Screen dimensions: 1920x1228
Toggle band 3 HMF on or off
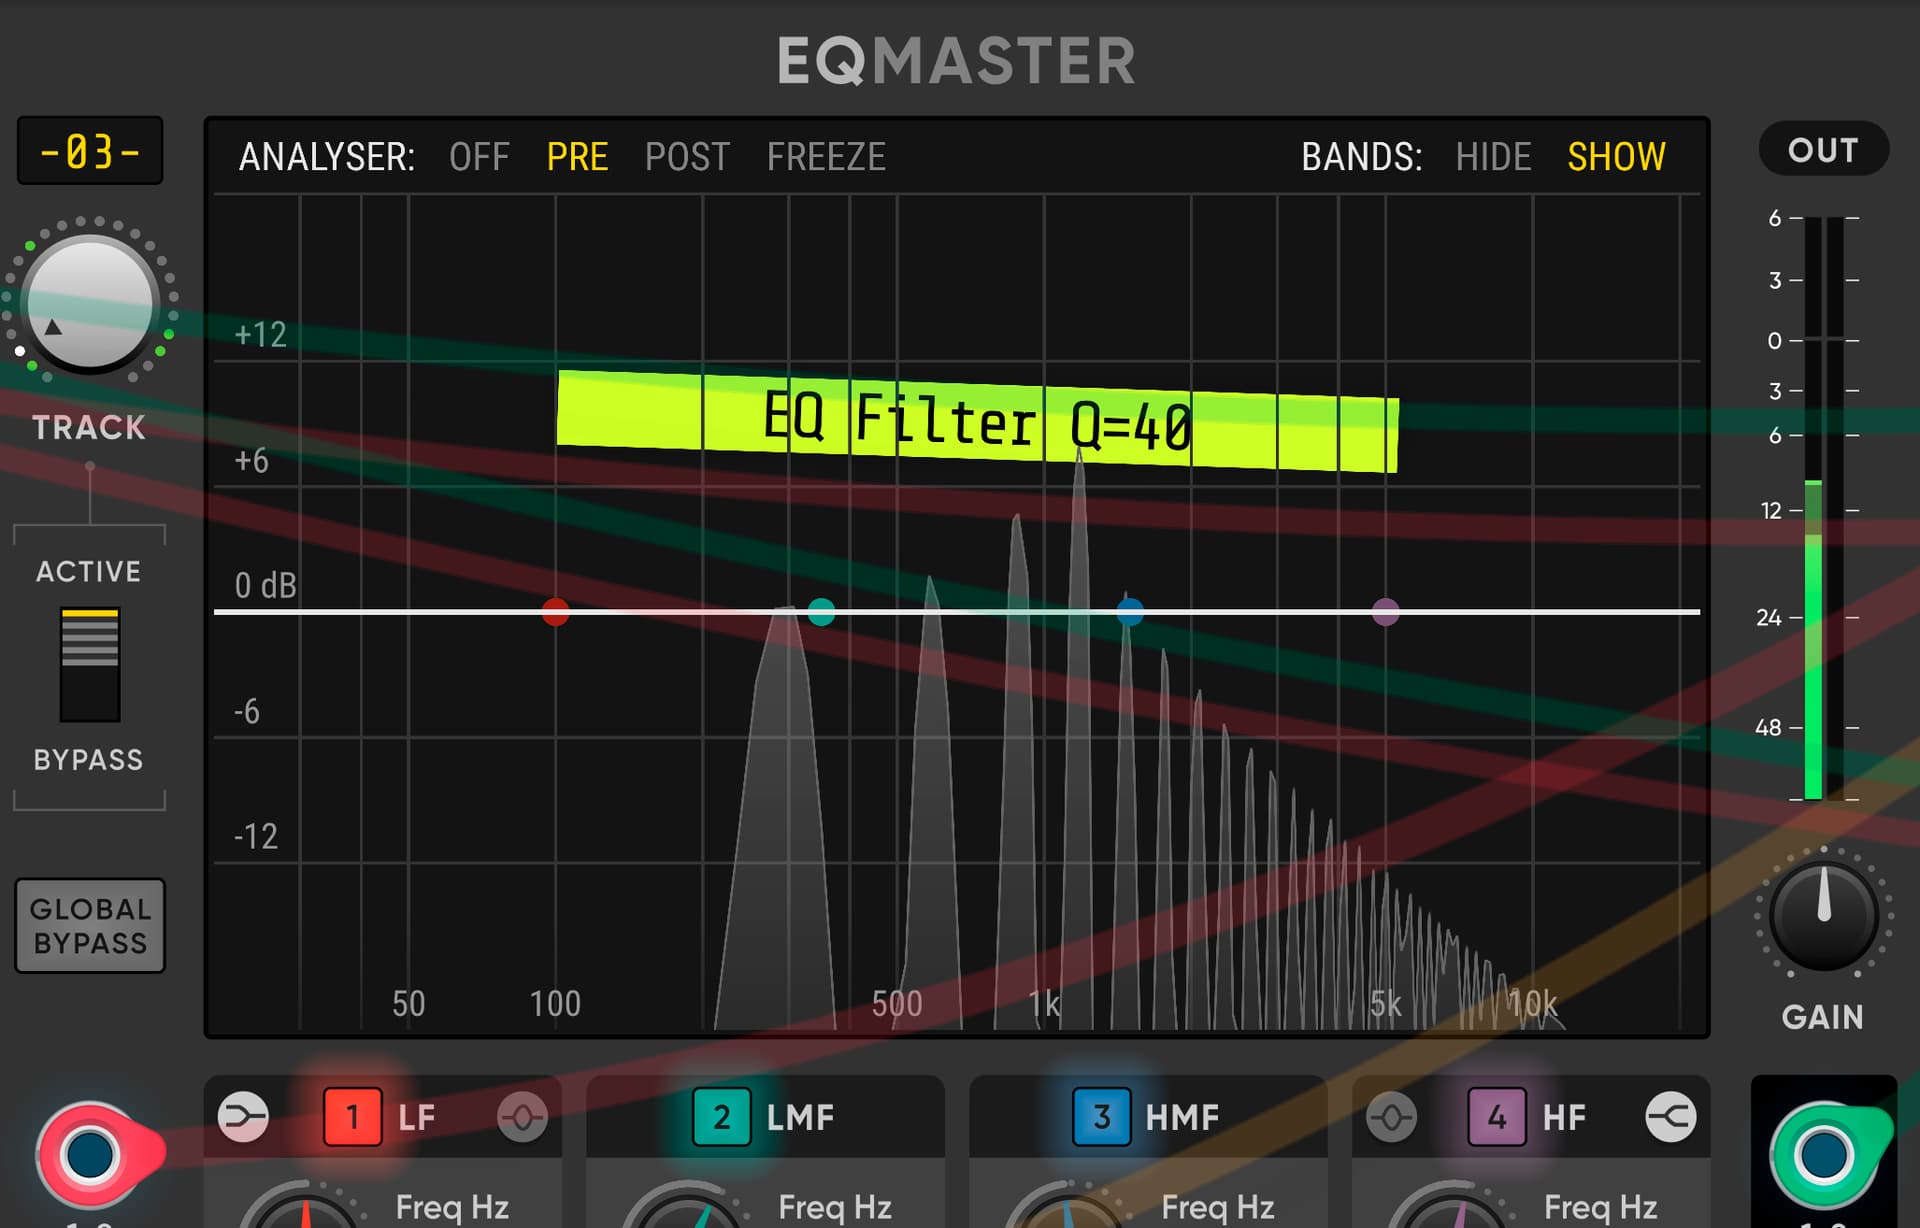tap(1101, 1116)
